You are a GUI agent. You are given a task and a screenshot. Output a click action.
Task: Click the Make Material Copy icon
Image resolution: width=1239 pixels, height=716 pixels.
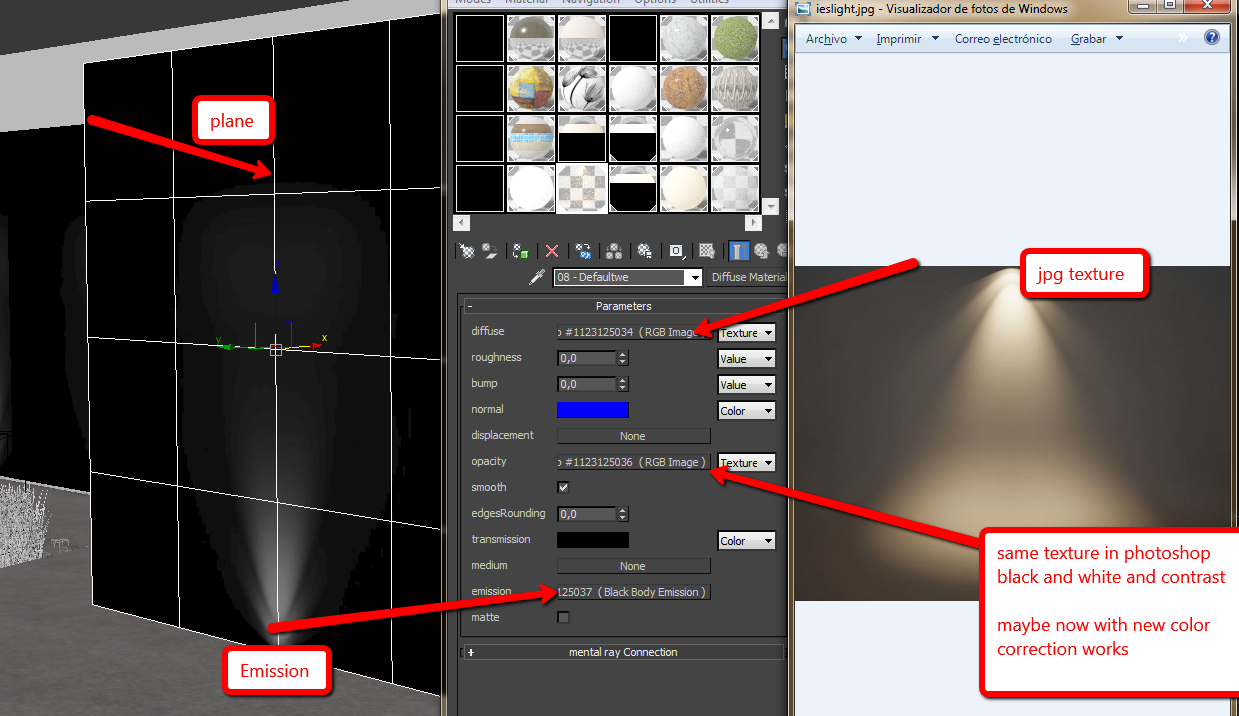tap(584, 251)
